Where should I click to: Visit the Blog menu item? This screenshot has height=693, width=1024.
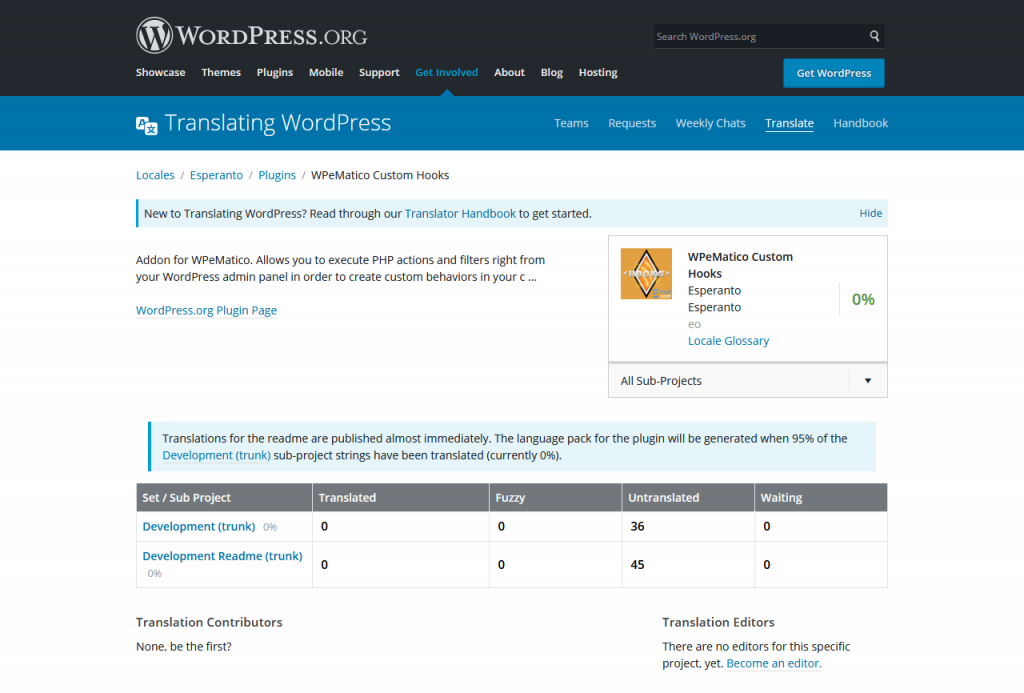tap(552, 73)
